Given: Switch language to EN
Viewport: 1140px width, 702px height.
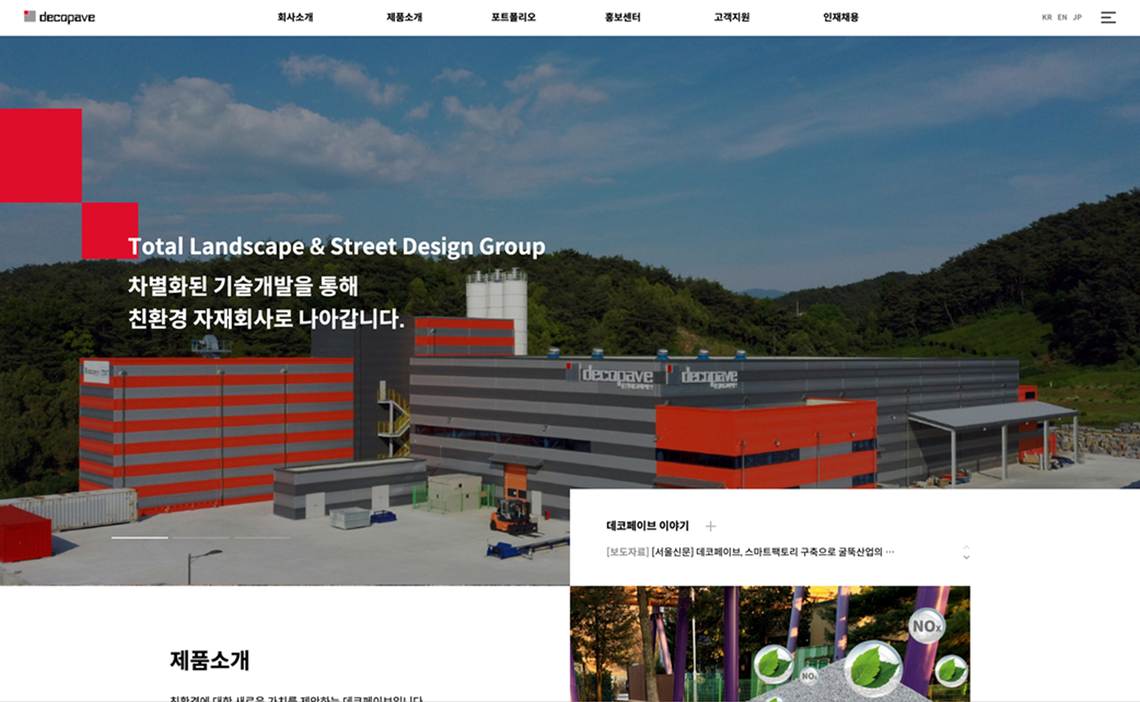Looking at the screenshot, I should 1062,17.
